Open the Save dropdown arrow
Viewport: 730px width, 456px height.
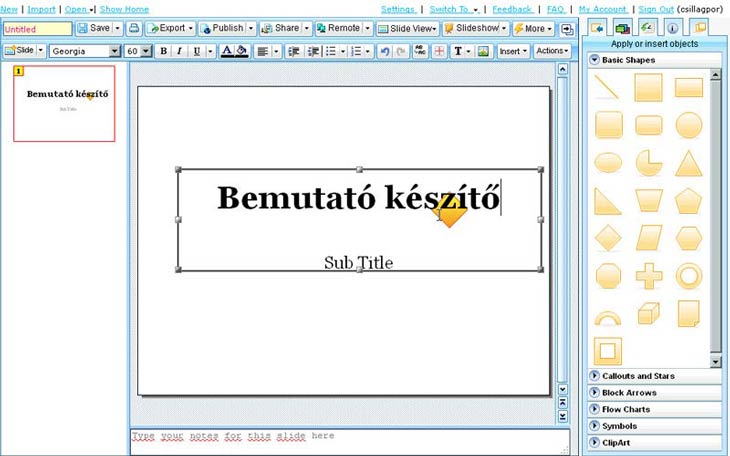(x=117, y=28)
